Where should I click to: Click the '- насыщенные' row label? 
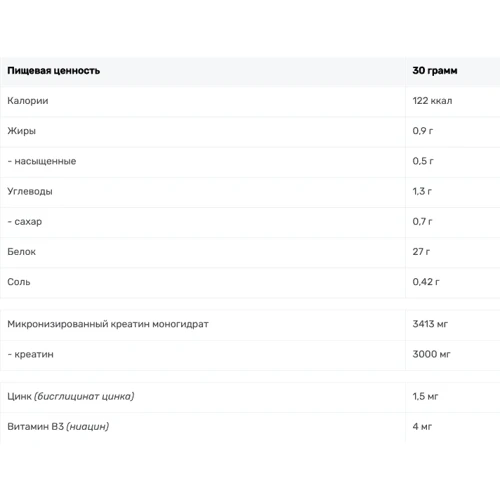tap(42, 161)
